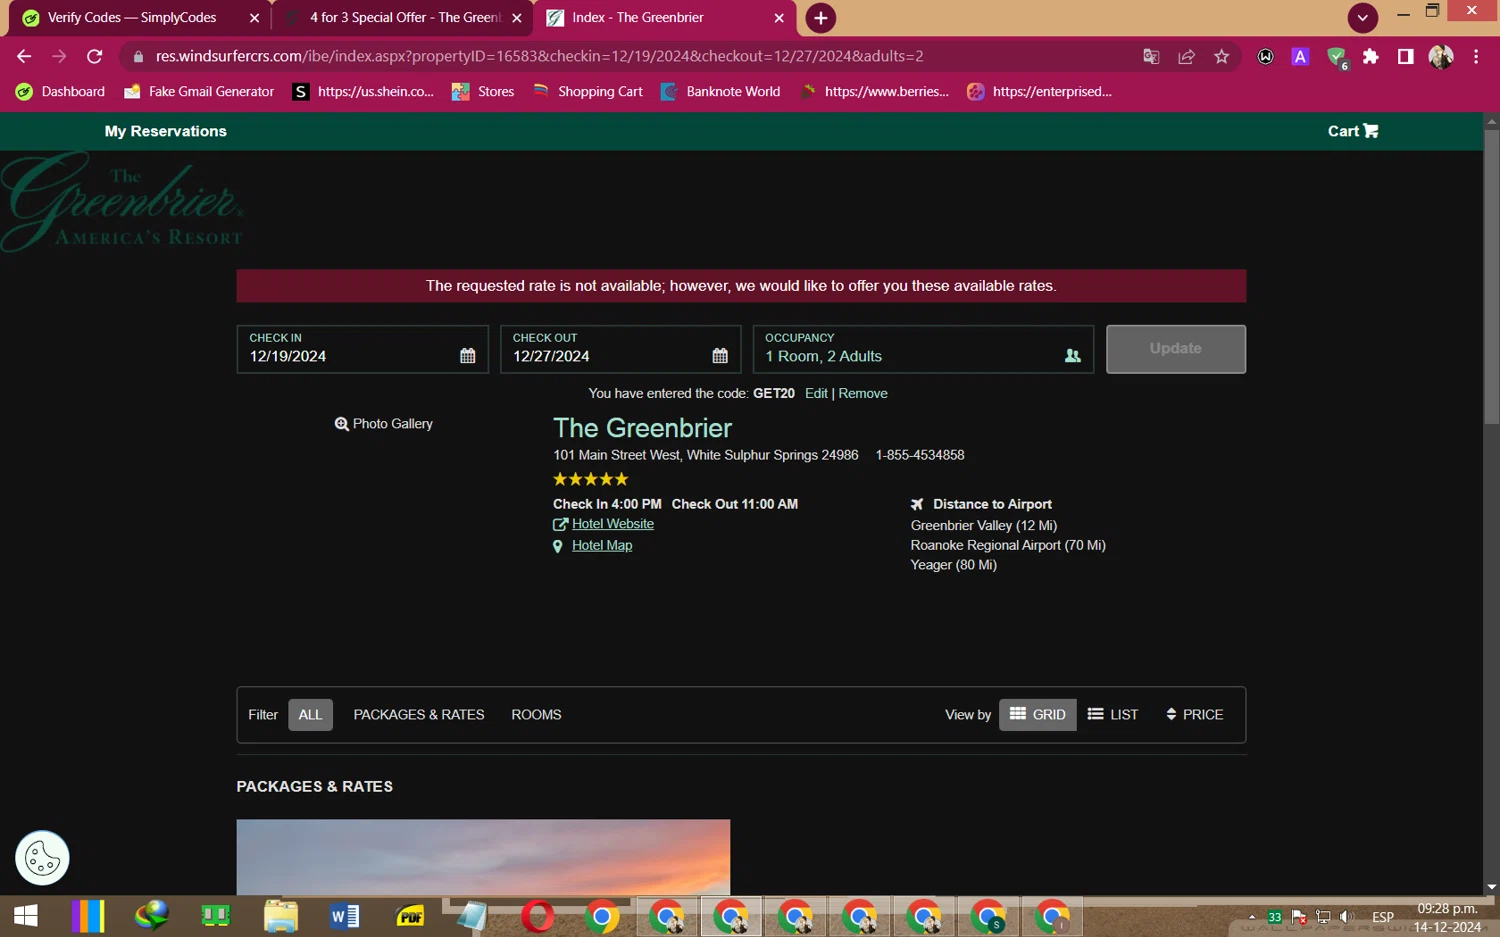Click the Occupancy guests icon
Viewport: 1500px width, 937px height.
(x=1073, y=356)
